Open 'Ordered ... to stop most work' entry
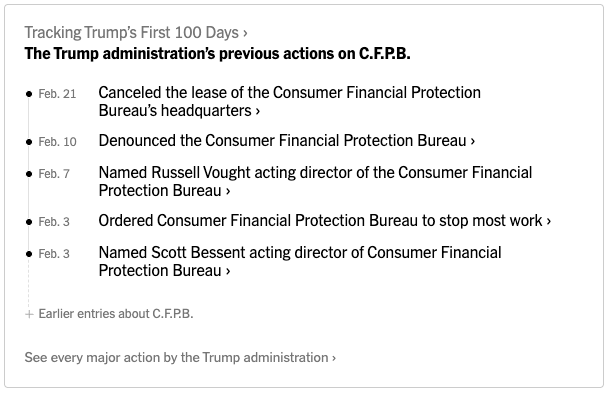This screenshot has width=608, height=394. click(x=325, y=220)
